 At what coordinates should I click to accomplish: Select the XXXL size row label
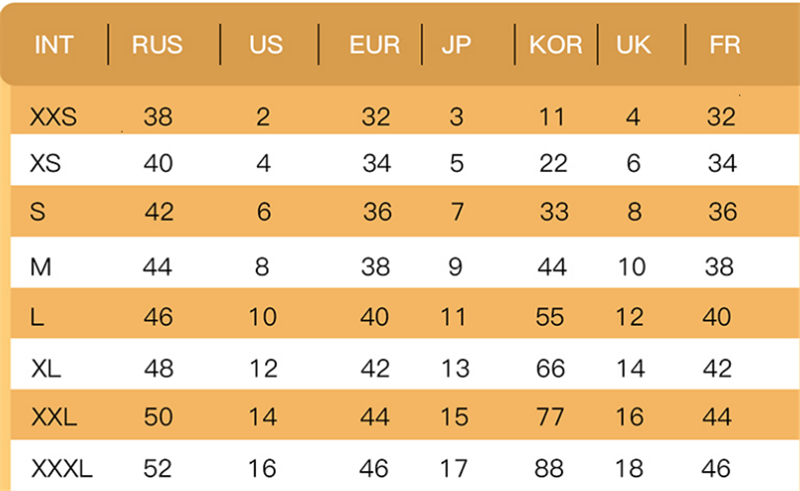coord(62,468)
